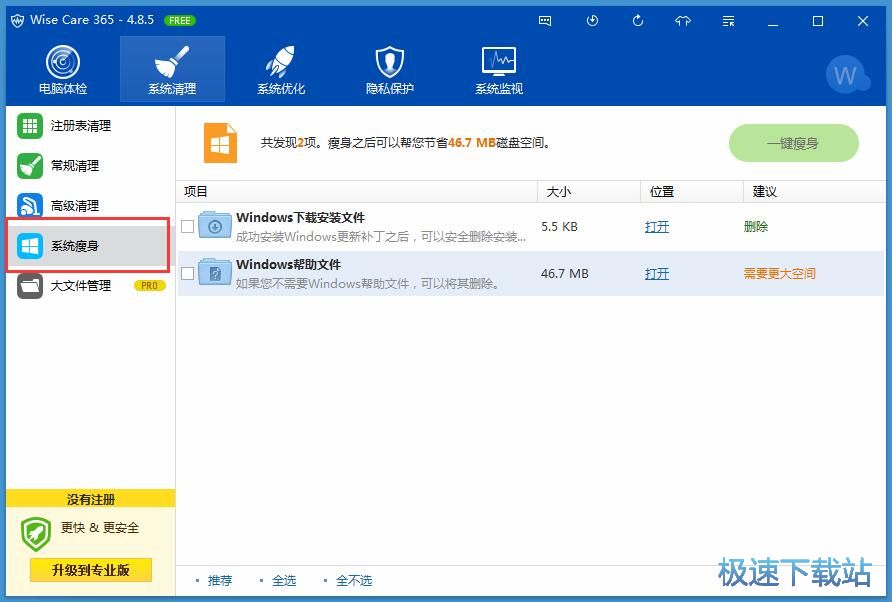Click the 一键瘦身 button
The height and width of the screenshot is (602, 892).
tap(794, 143)
